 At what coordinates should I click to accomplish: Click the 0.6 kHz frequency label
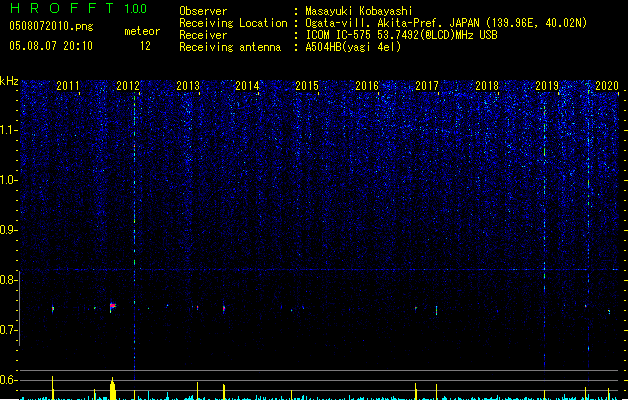point(8,380)
